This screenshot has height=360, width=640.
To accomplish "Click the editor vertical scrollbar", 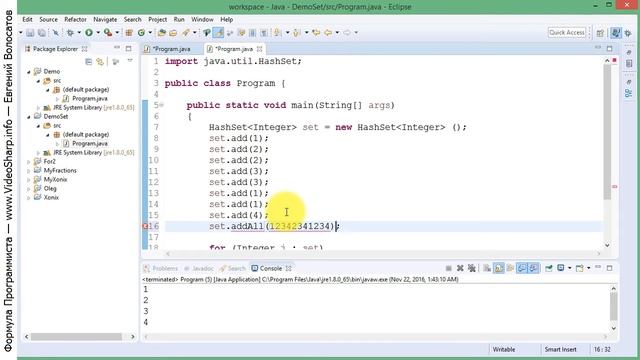I will point(607,133).
